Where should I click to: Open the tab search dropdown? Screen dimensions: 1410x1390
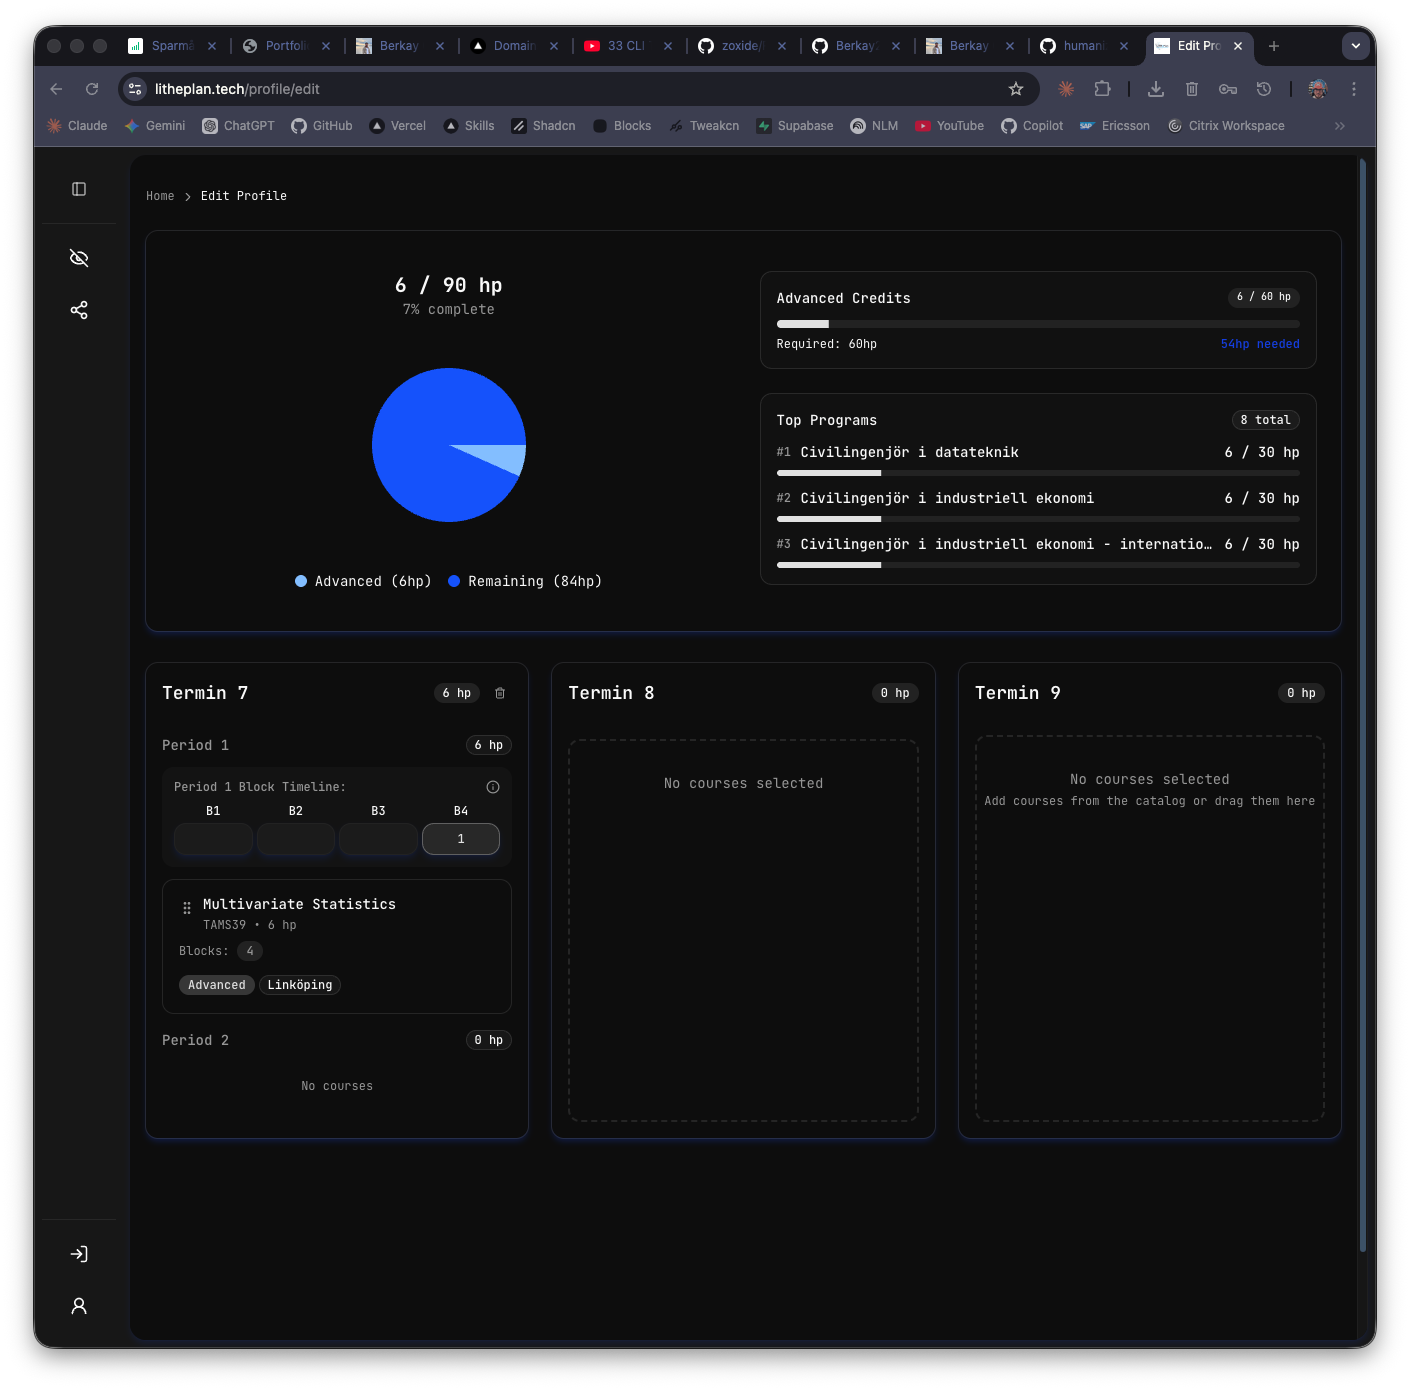[1356, 46]
